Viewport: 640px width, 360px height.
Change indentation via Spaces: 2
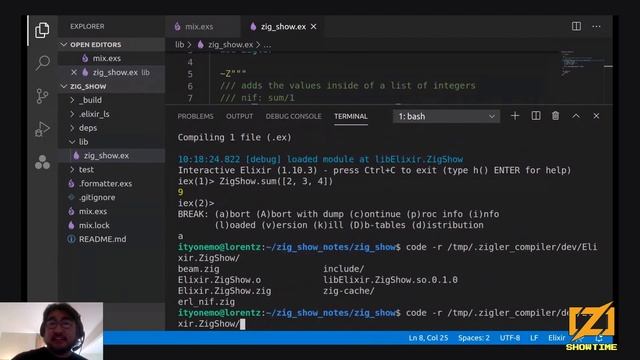(x=474, y=338)
